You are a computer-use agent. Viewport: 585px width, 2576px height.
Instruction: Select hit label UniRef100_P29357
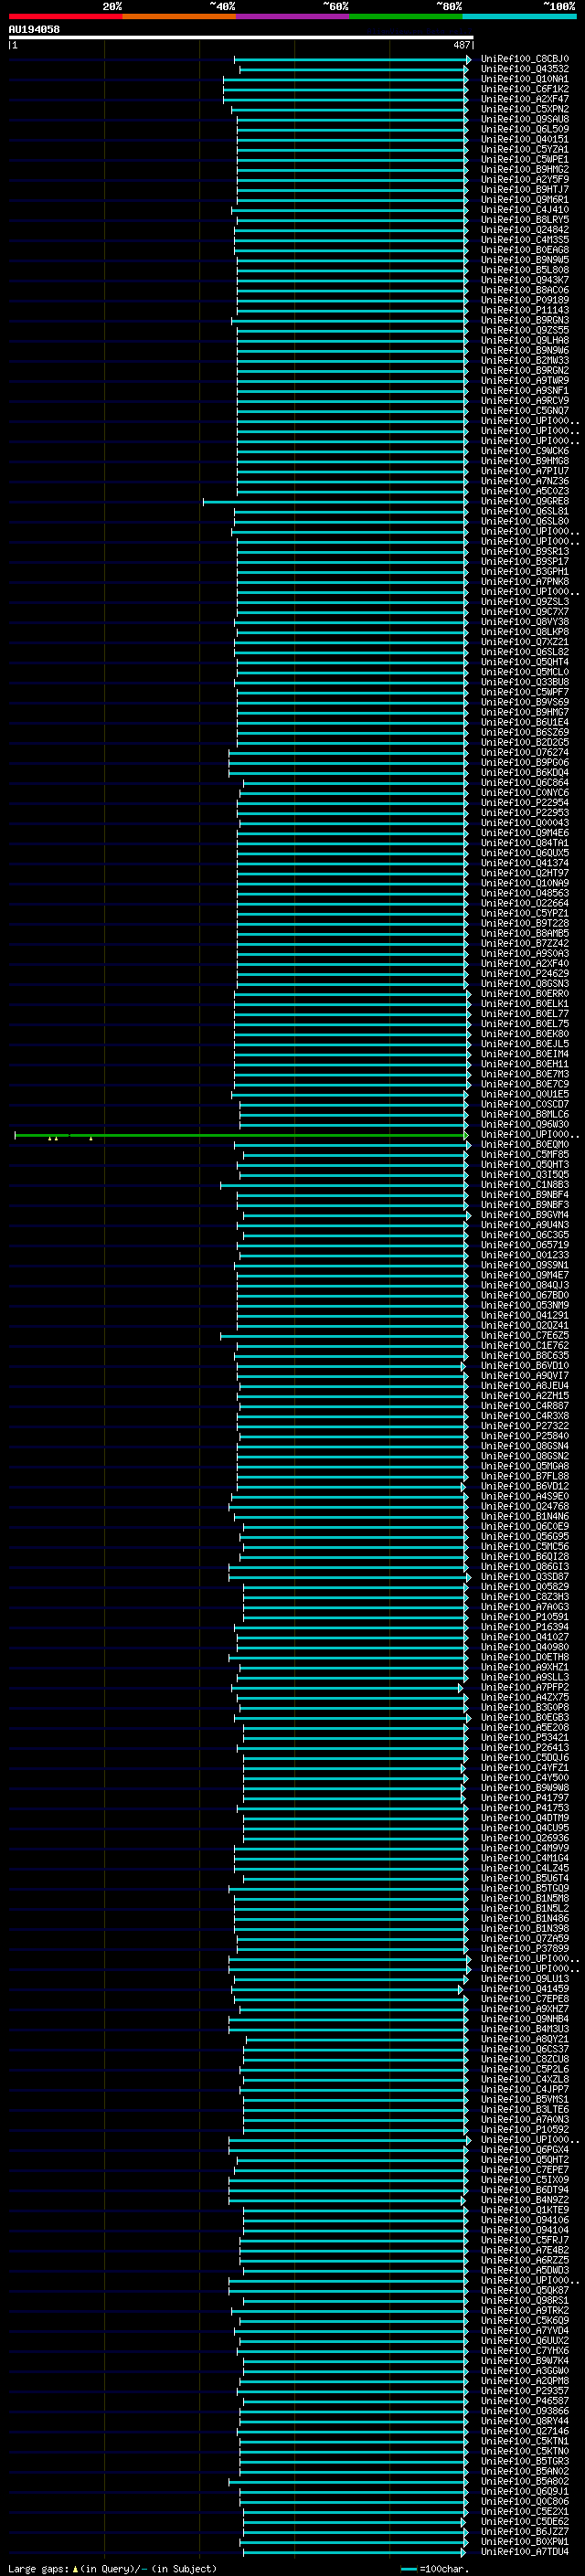(524, 2391)
